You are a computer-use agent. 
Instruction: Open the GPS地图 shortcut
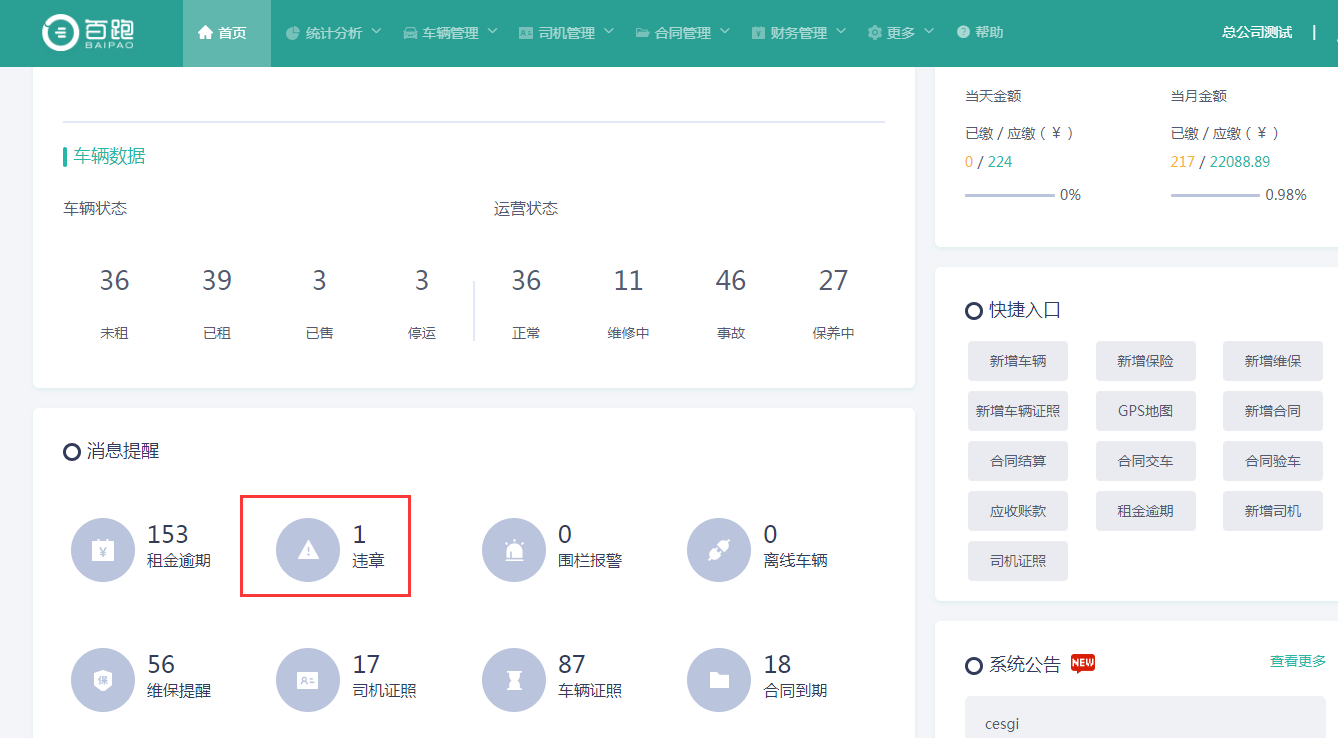1145,411
